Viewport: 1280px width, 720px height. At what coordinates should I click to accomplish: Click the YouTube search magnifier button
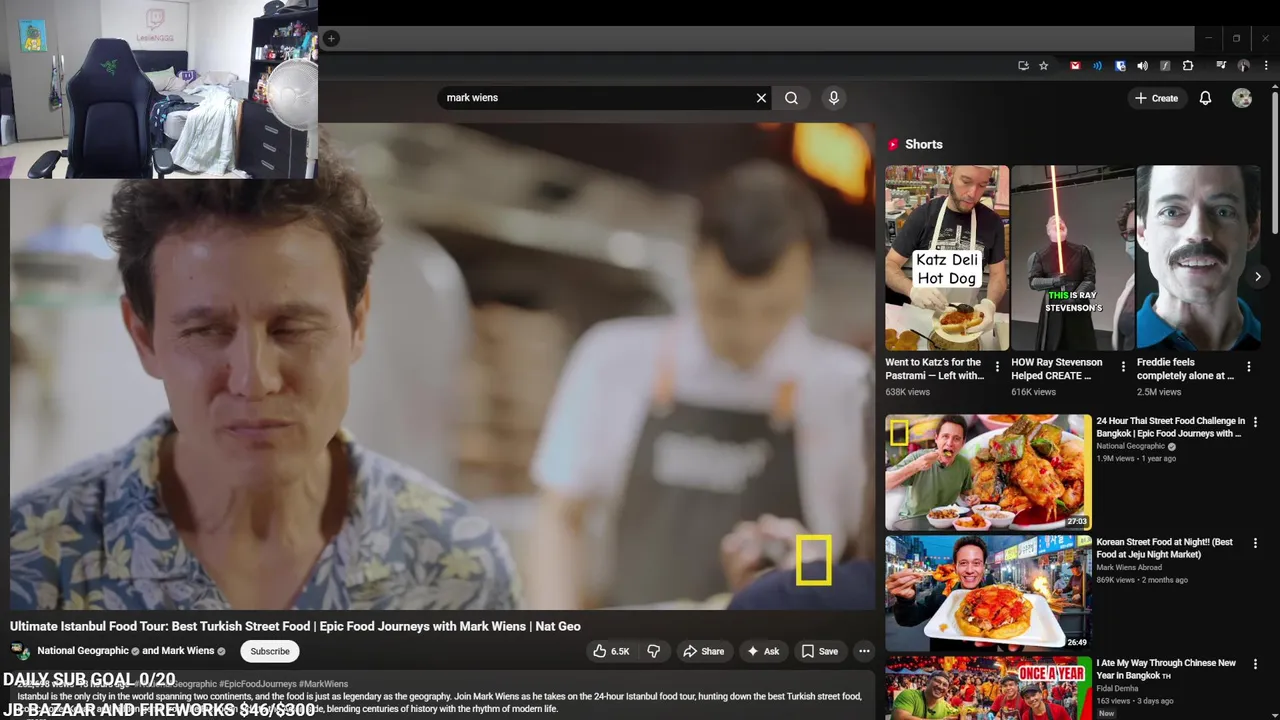(791, 98)
